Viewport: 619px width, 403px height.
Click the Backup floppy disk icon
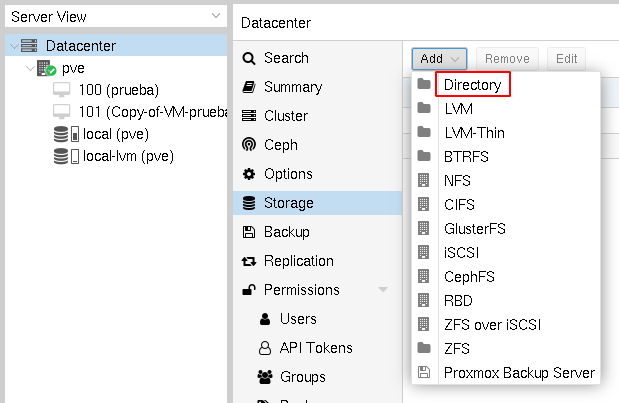pos(249,232)
